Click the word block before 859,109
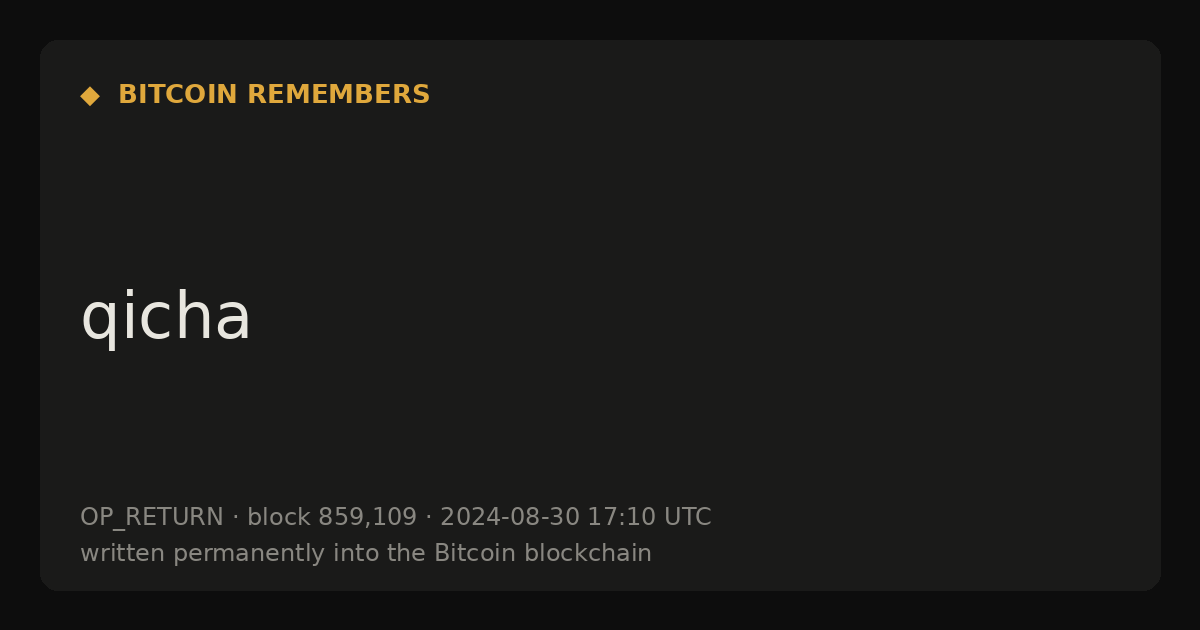Image resolution: width=1200 pixels, height=630 pixels. (279, 518)
